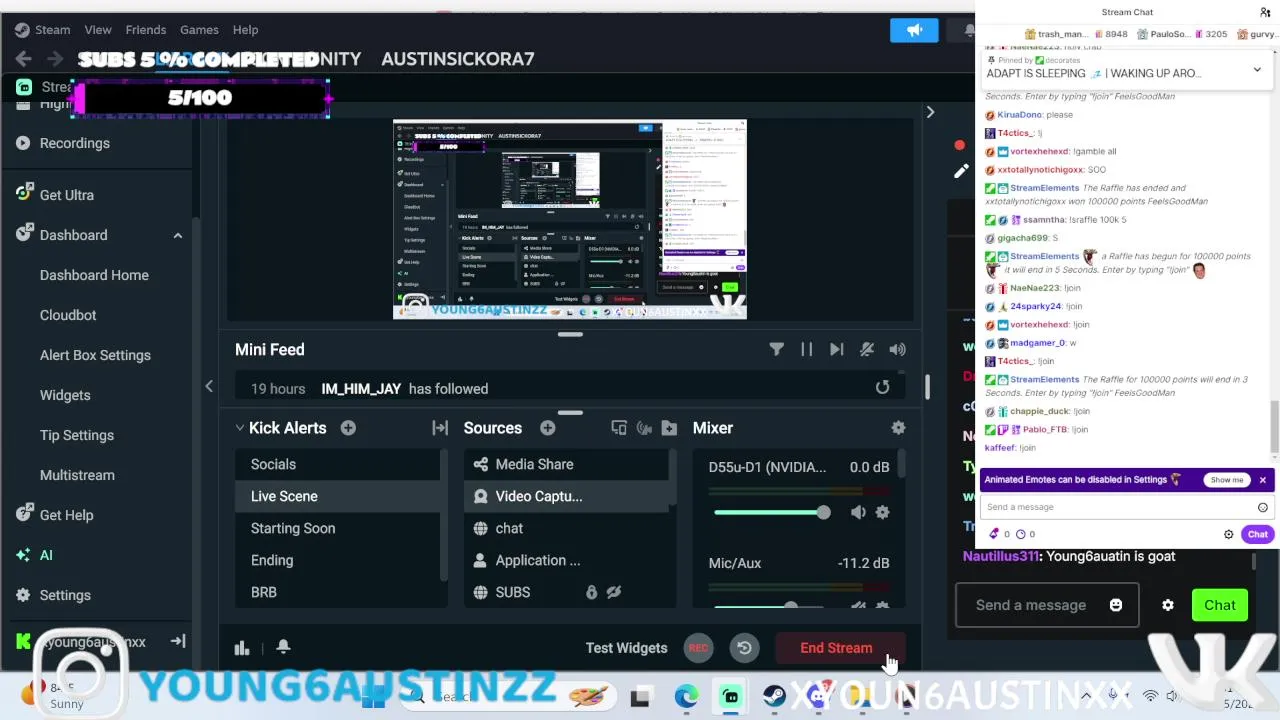Viewport: 1280px width, 720px height.
Task: Open Get Help in sidebar
Action: pos(66,515)
